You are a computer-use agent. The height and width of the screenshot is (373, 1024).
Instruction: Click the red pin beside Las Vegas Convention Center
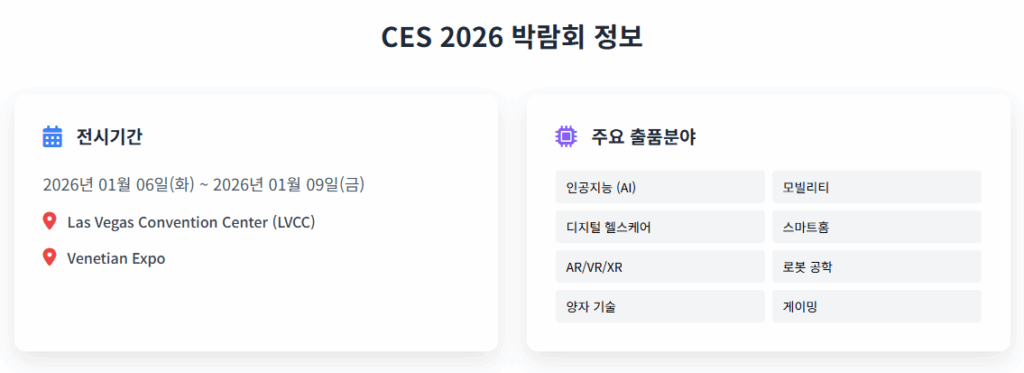(x=49, y=221)
